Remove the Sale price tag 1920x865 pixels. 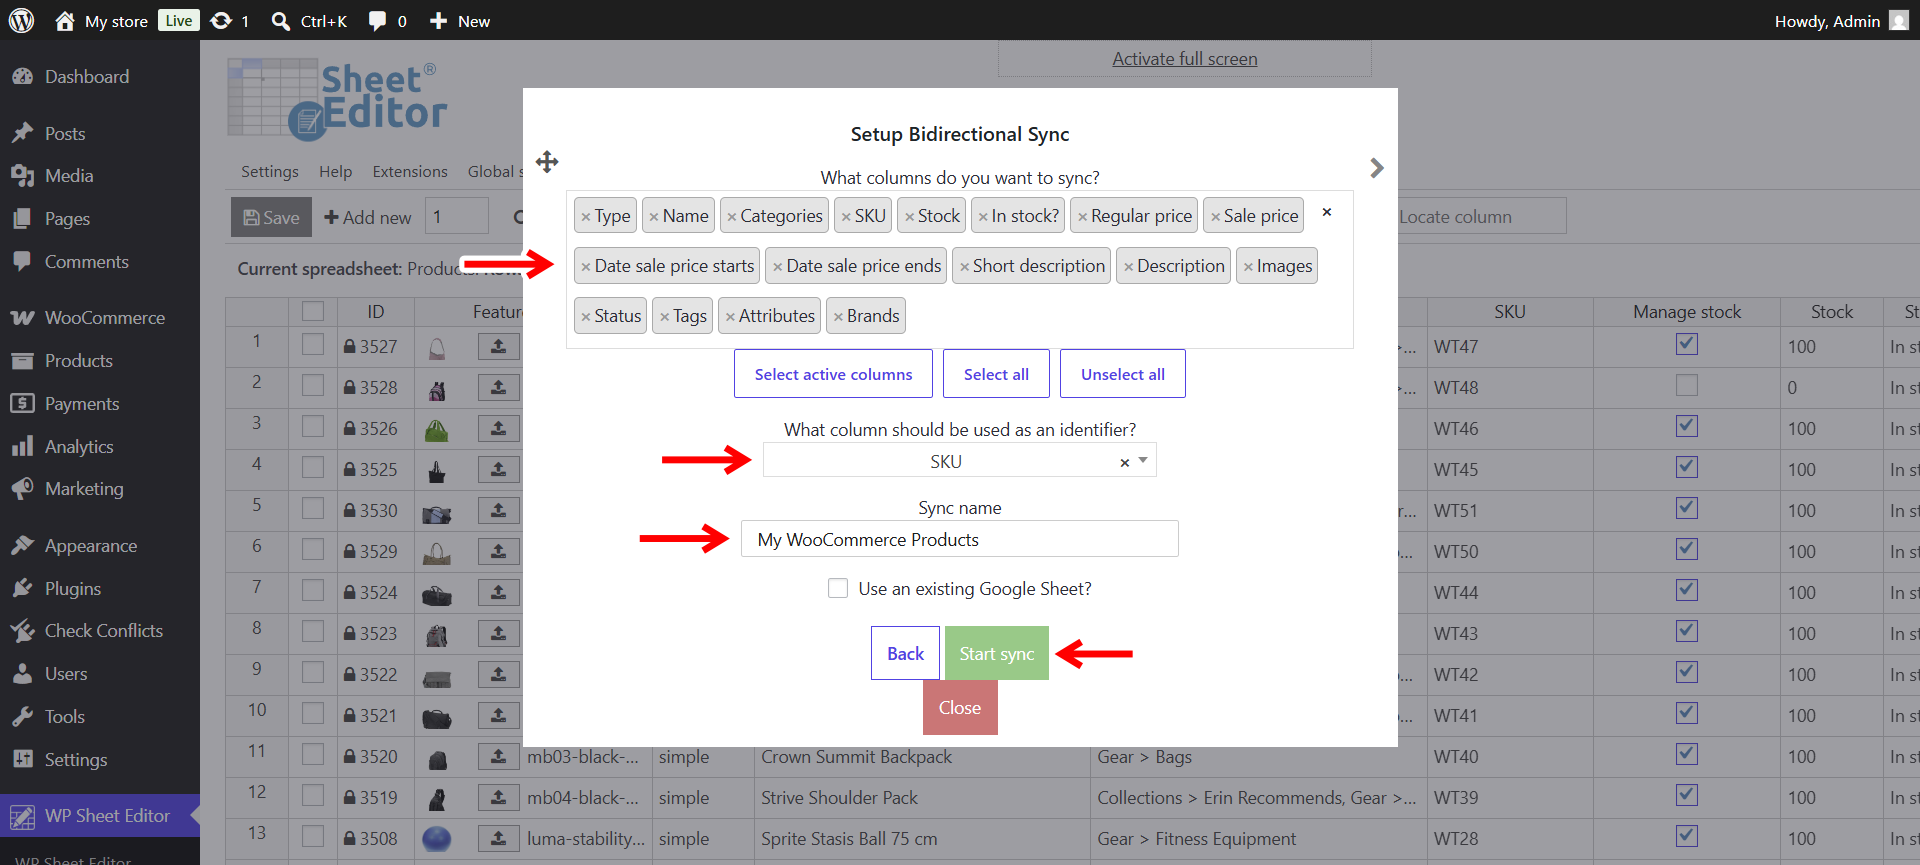tap(1215, 217)
